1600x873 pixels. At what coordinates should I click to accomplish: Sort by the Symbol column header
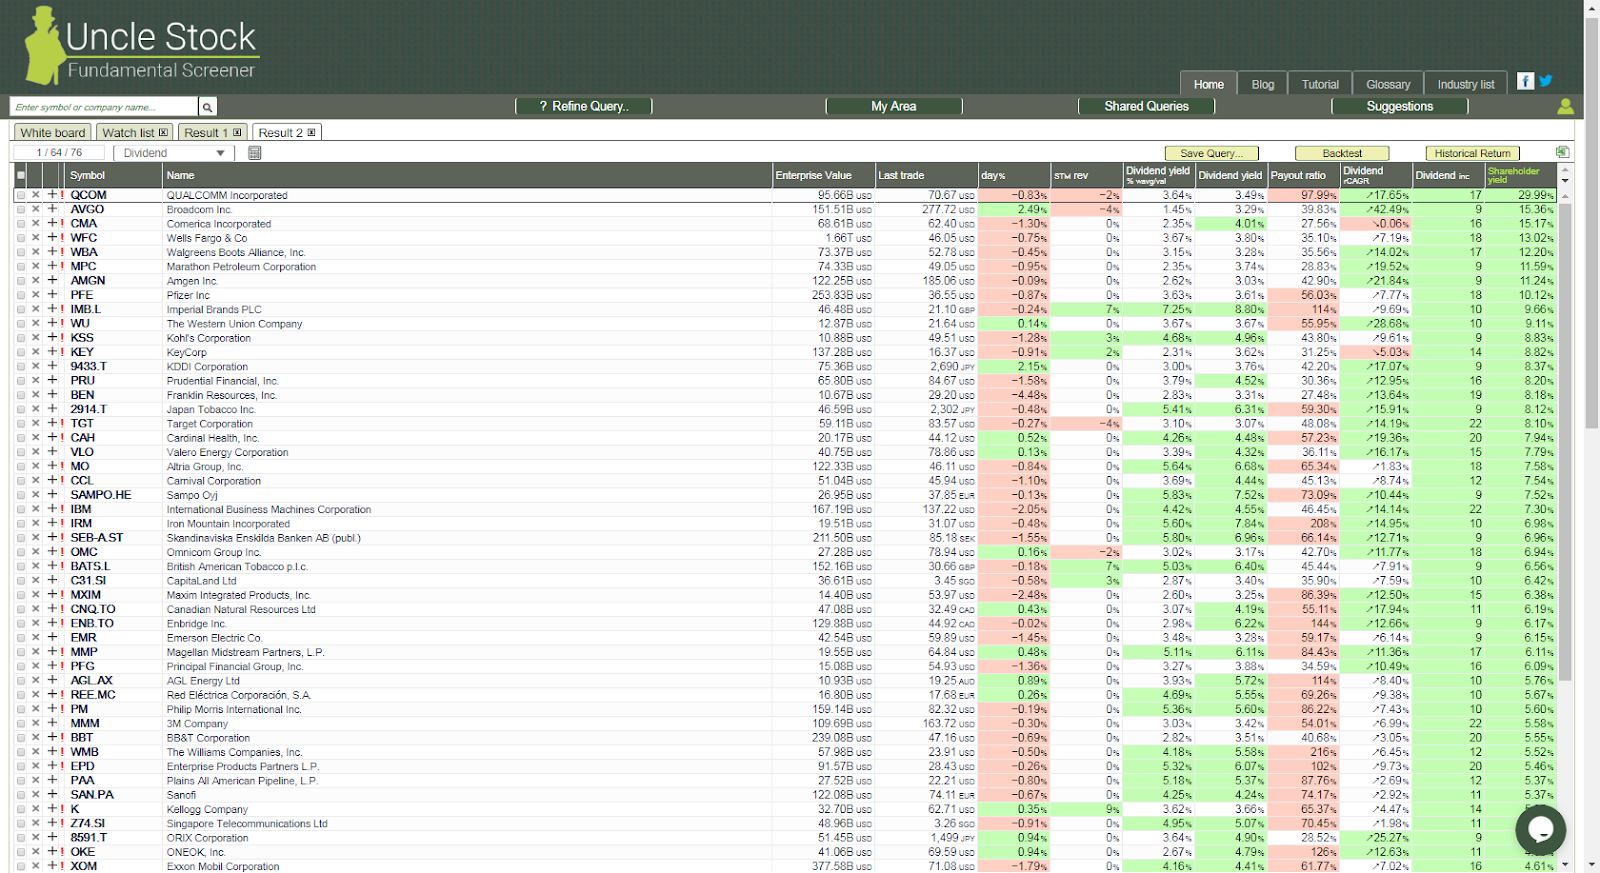click(x=114, y=175)
